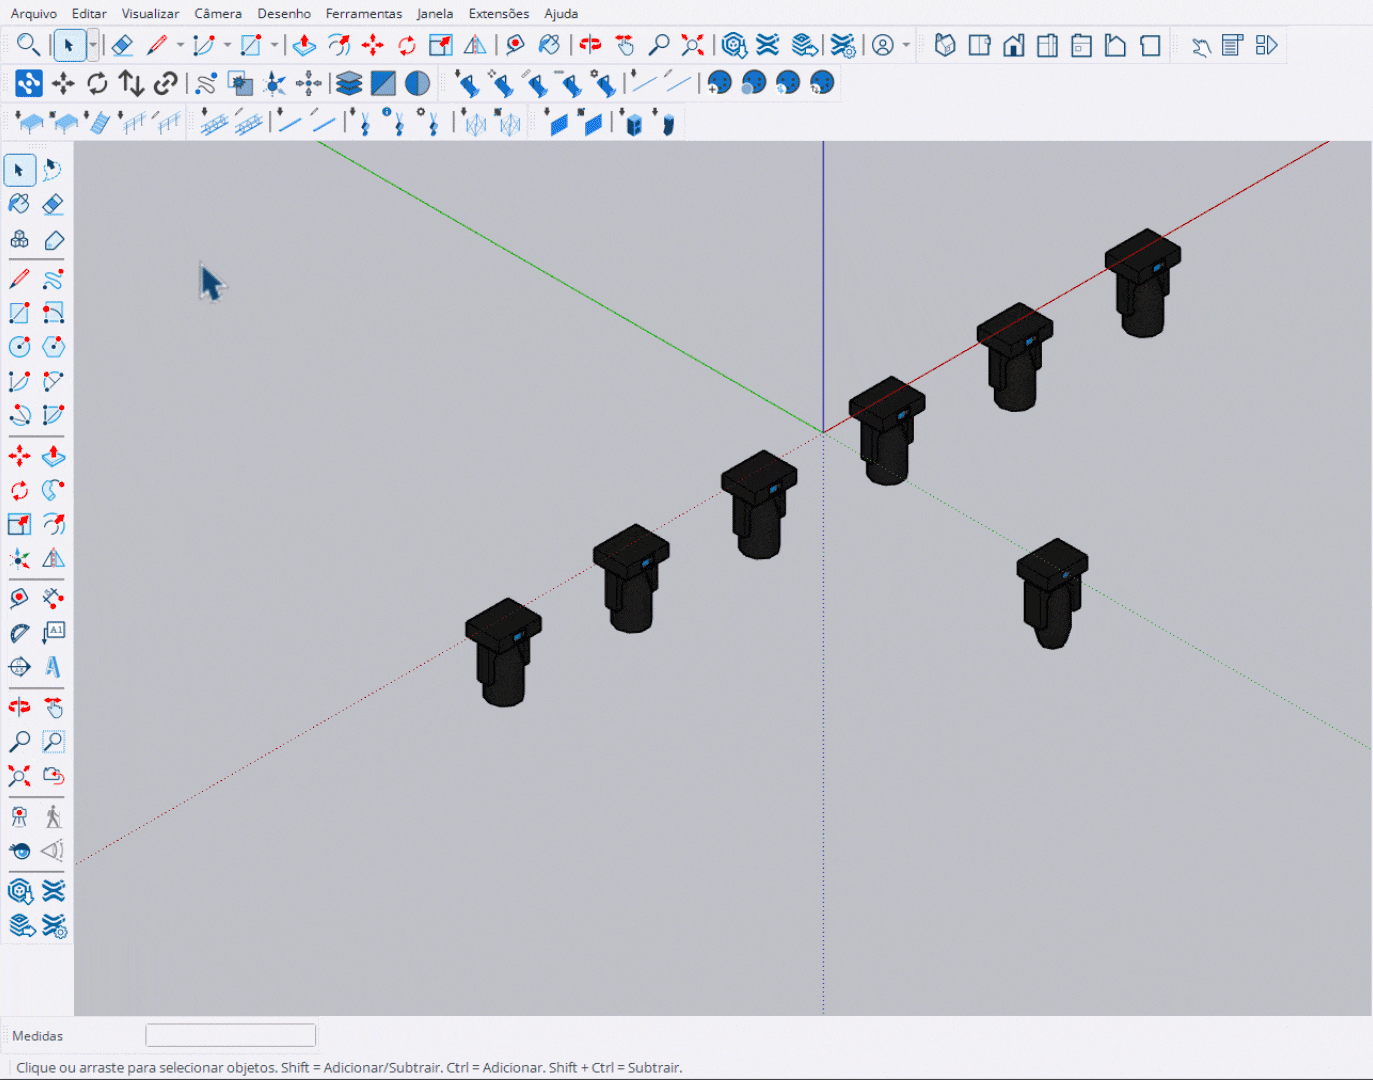This screenshot has width=1373, height=1080.
Task: Click the Search magnifier in top toolbar
Action: tap(28, 45)
